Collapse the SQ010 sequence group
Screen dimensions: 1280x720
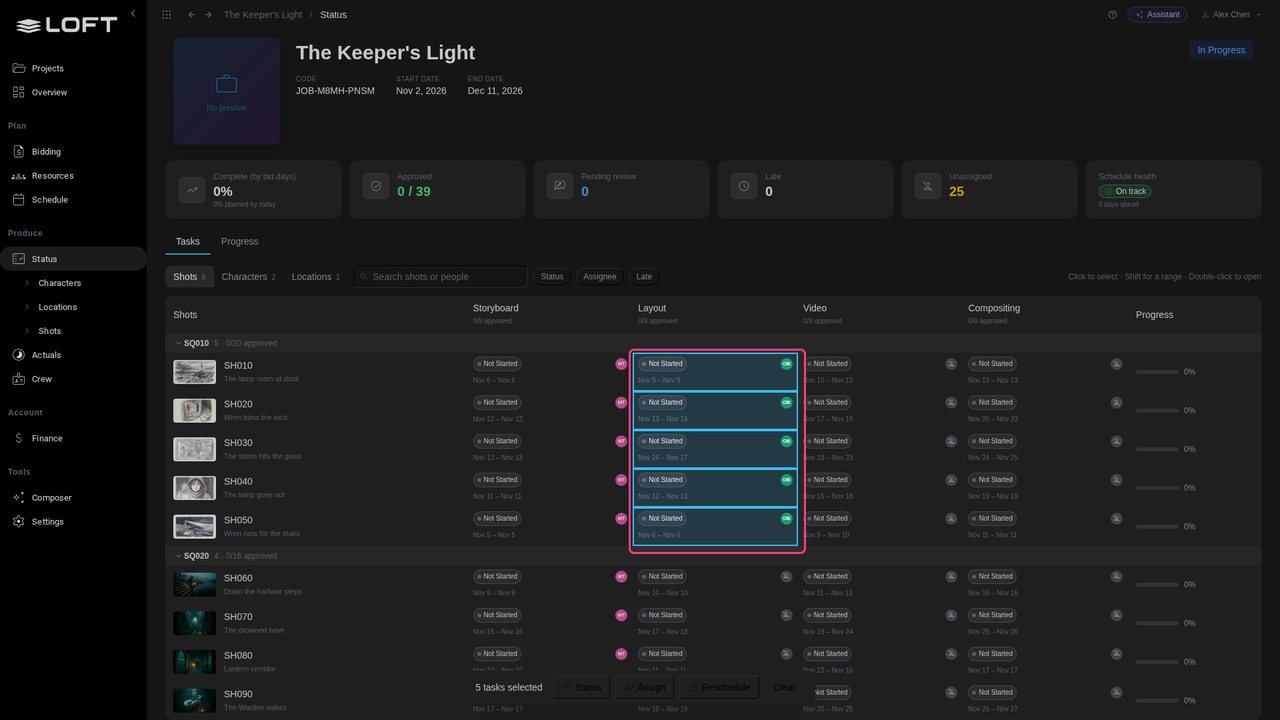[179, 343]
